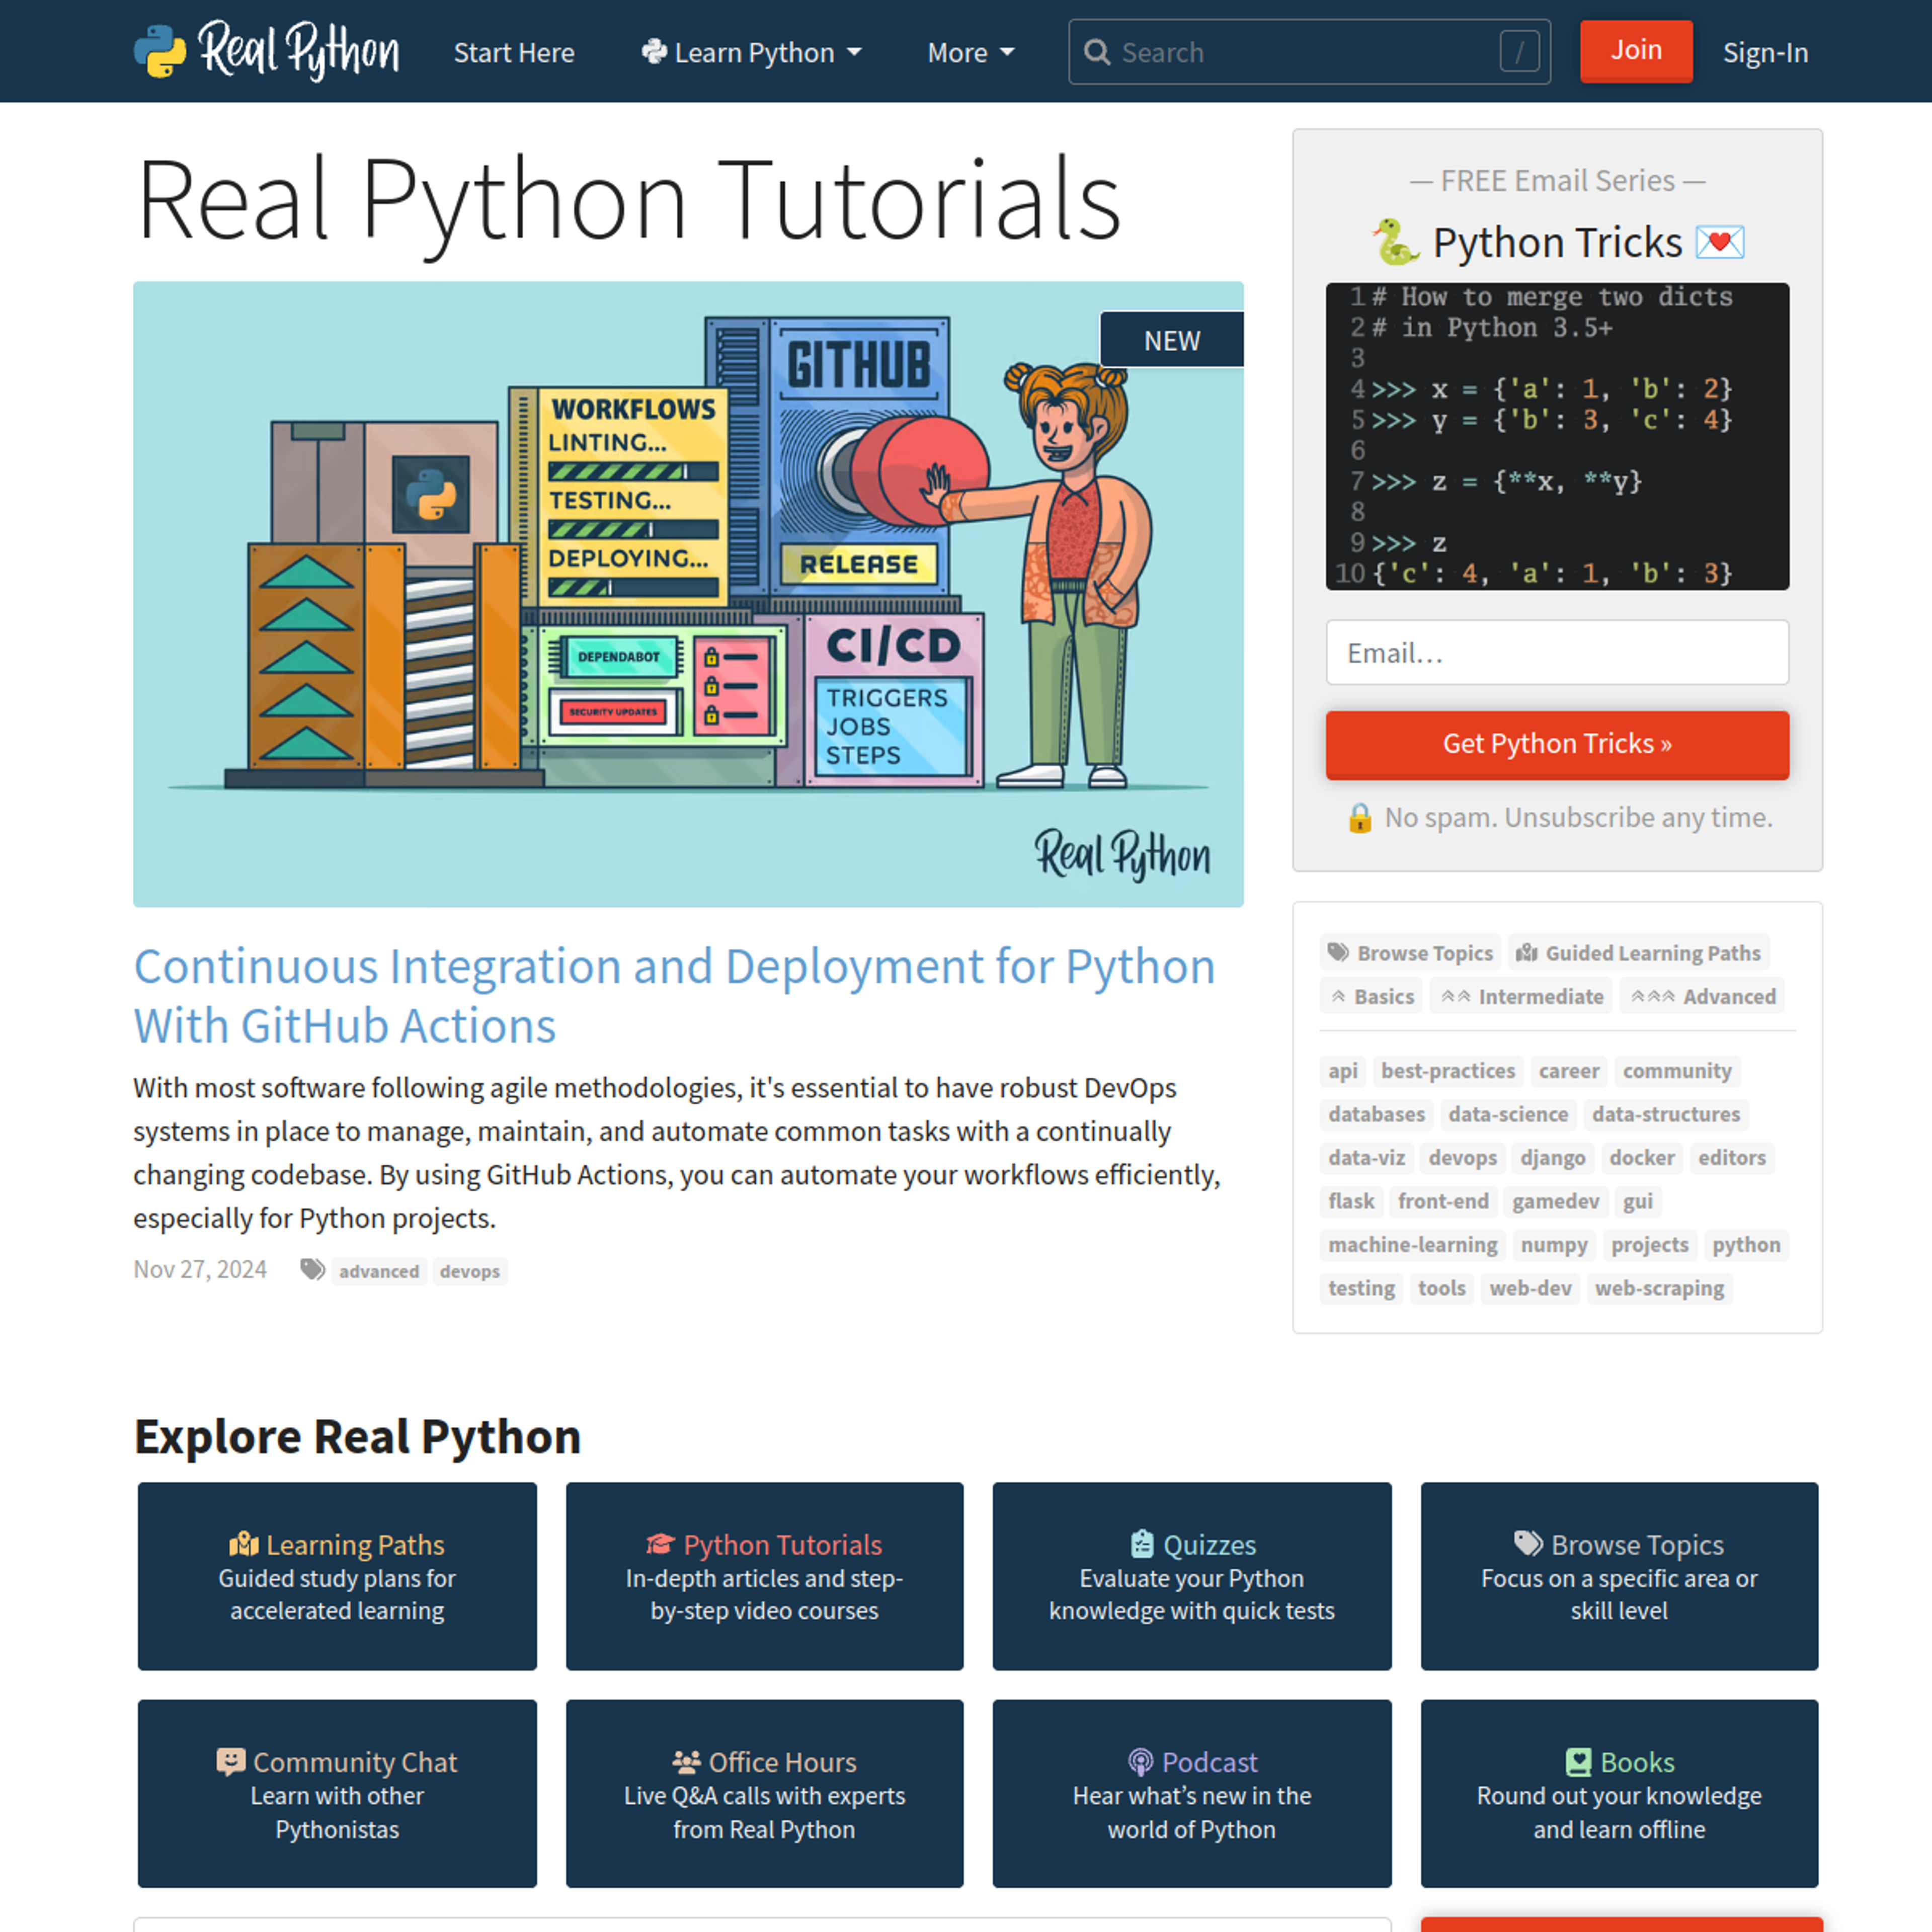Click the Learn Python snake icon in the nav bar
The image size is (1932, 1932).
654,51
